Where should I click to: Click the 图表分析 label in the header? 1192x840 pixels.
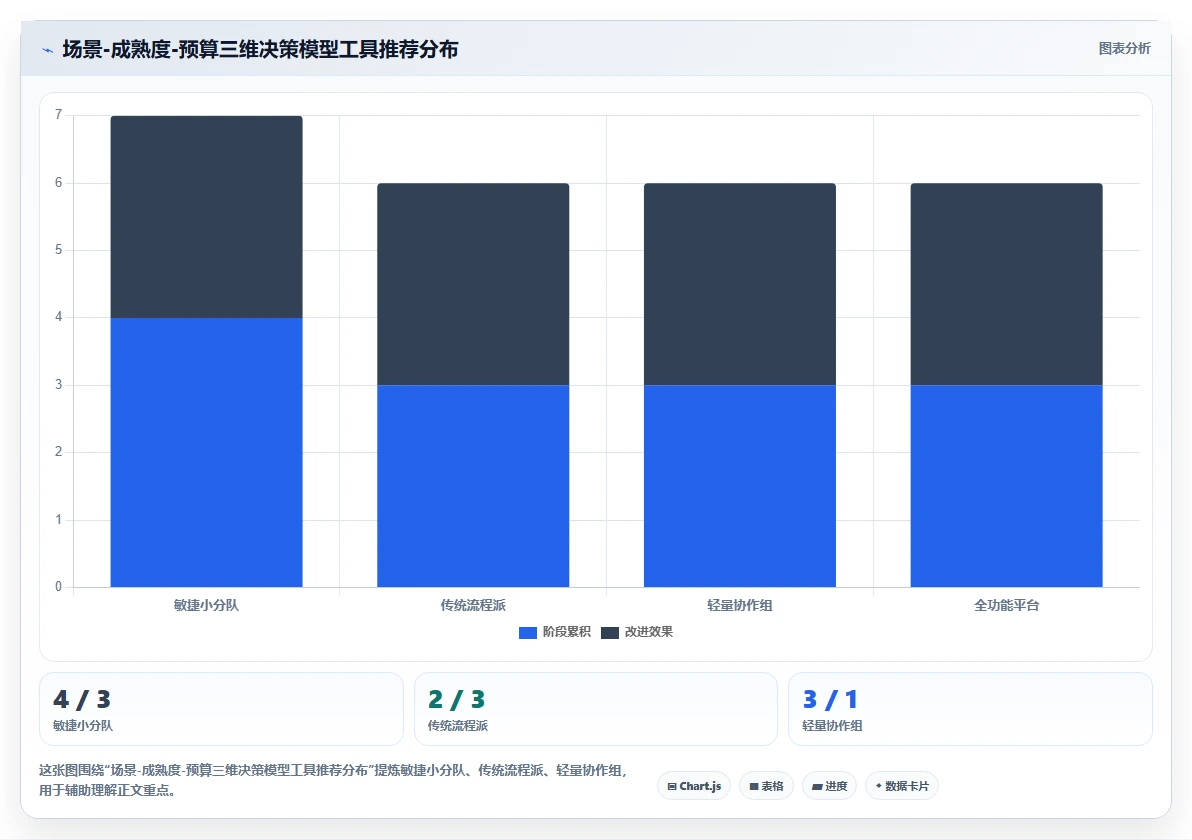(1124, 49)
